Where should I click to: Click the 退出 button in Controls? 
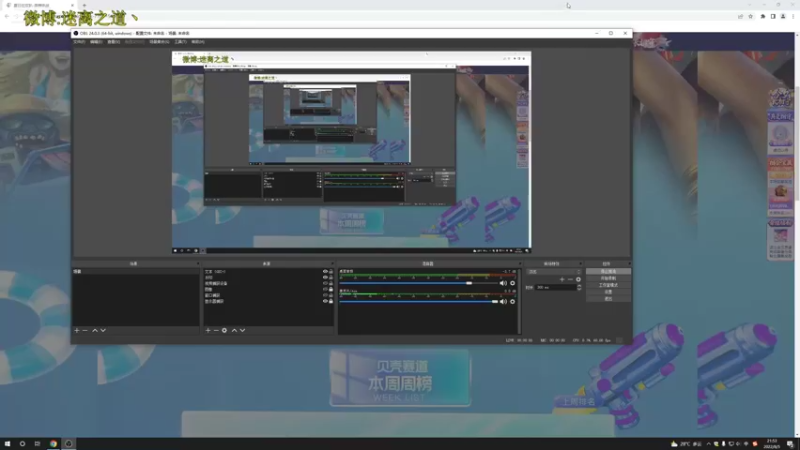pyautogui.click(x=608, y=298)
